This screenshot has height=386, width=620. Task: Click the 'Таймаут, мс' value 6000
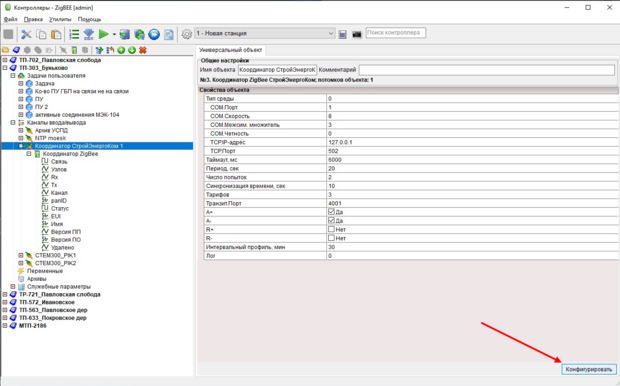pos(473,160)
